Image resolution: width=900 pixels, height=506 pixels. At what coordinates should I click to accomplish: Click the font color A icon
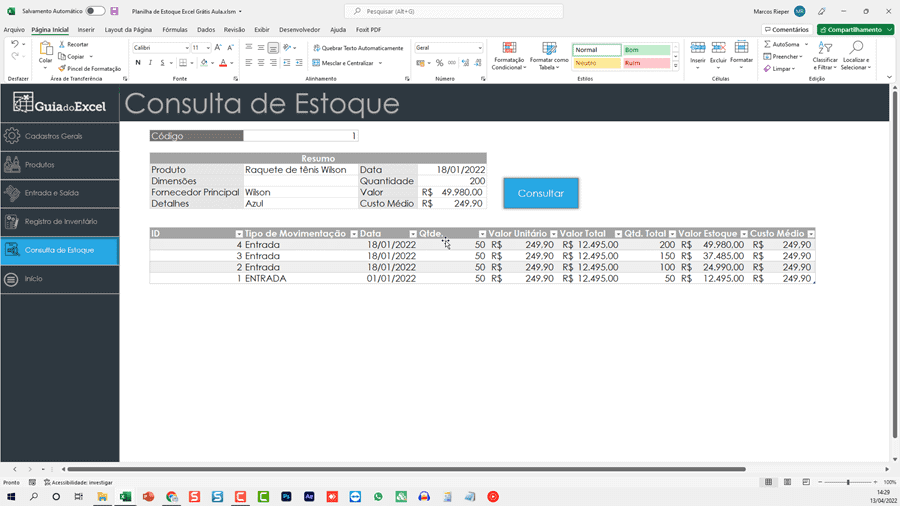coord(223,63)
